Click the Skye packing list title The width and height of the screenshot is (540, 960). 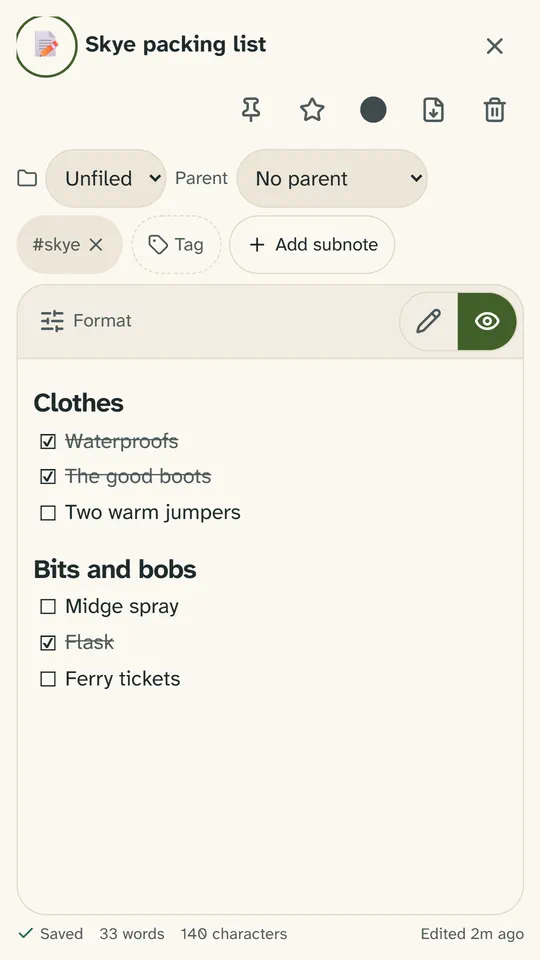[176, 44]
